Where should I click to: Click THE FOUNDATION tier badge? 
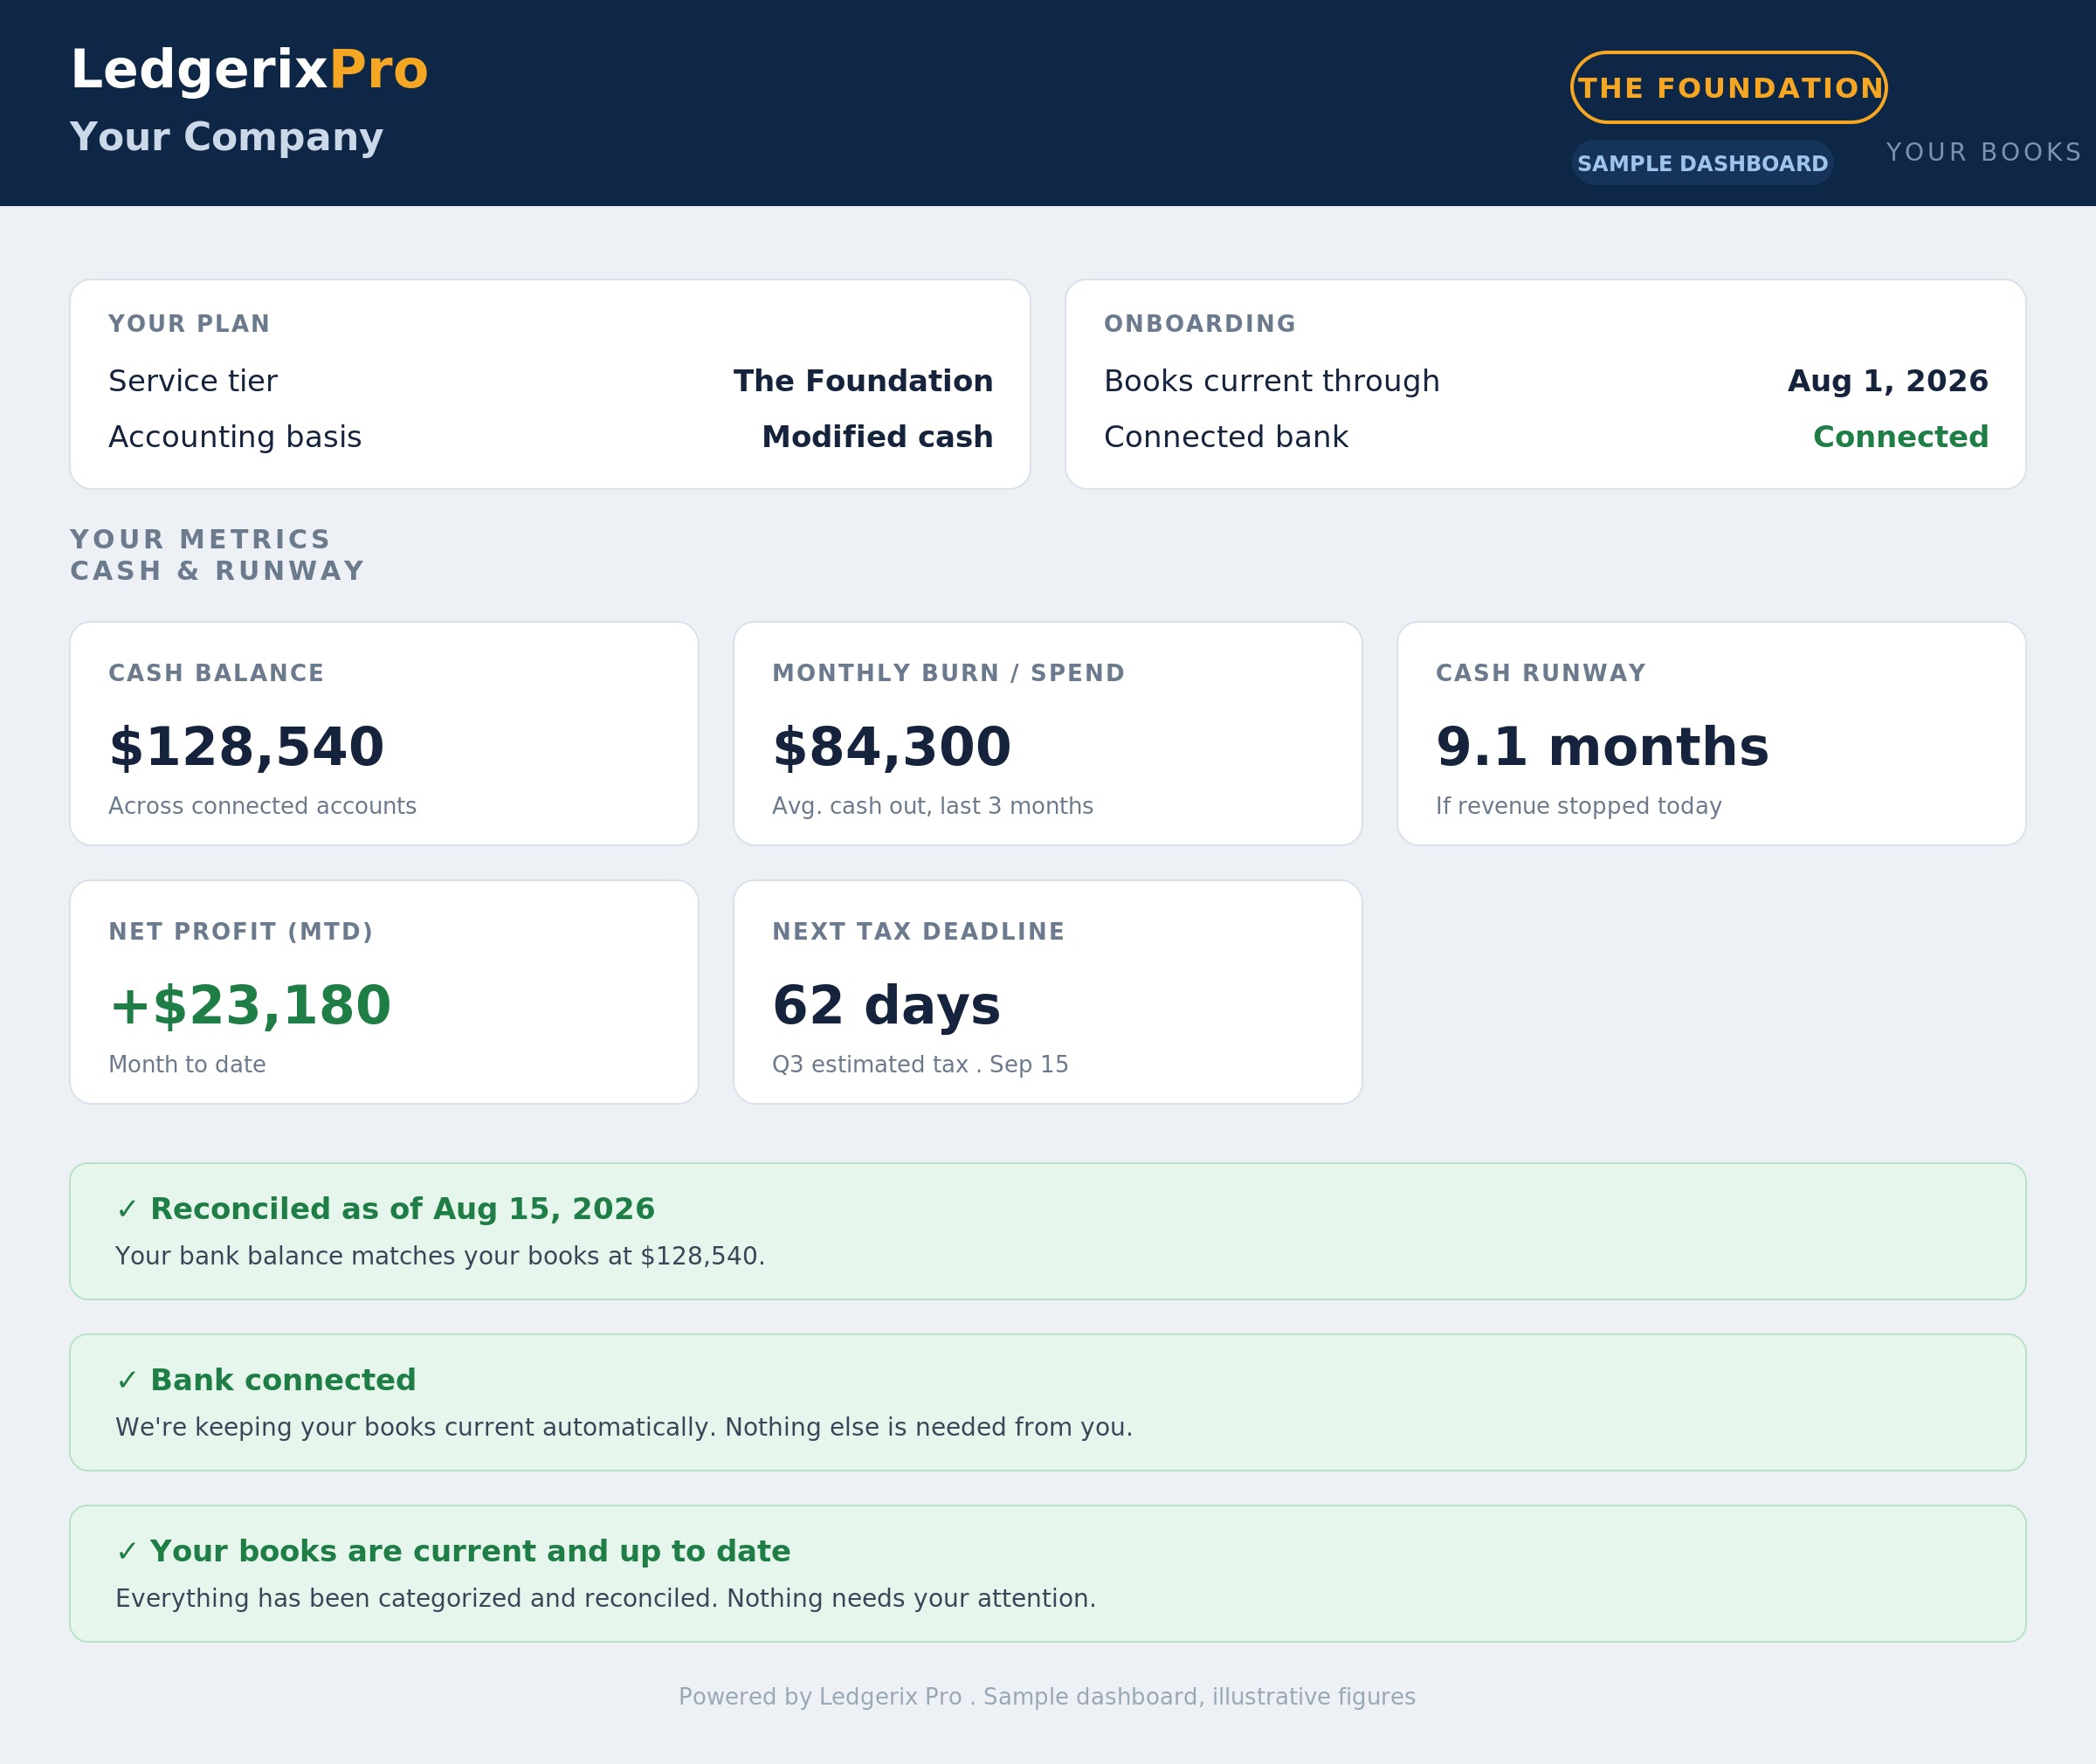tap(1729, 88)
